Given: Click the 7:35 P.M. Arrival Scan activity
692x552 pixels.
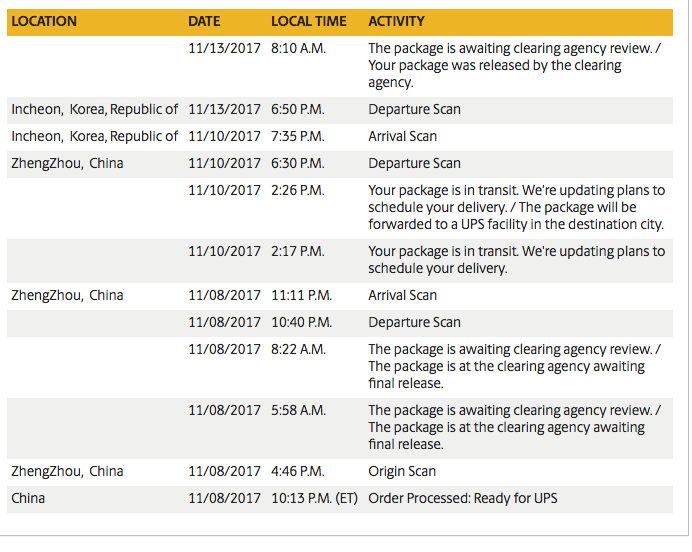Looking at the screenshot, I should click(402, 136).
